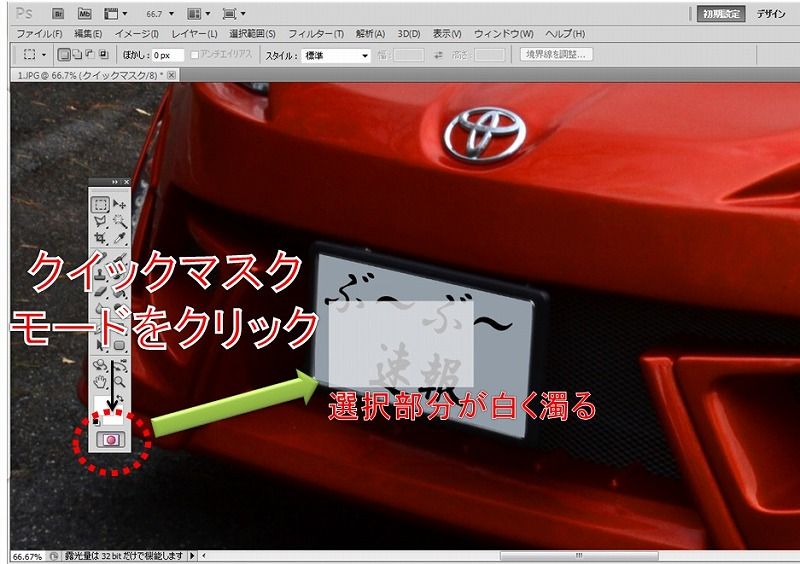The width and height of the screenshot is (800, 564).
Task: Open the ヘルプ(H) menu
Action: pos(565,34)
